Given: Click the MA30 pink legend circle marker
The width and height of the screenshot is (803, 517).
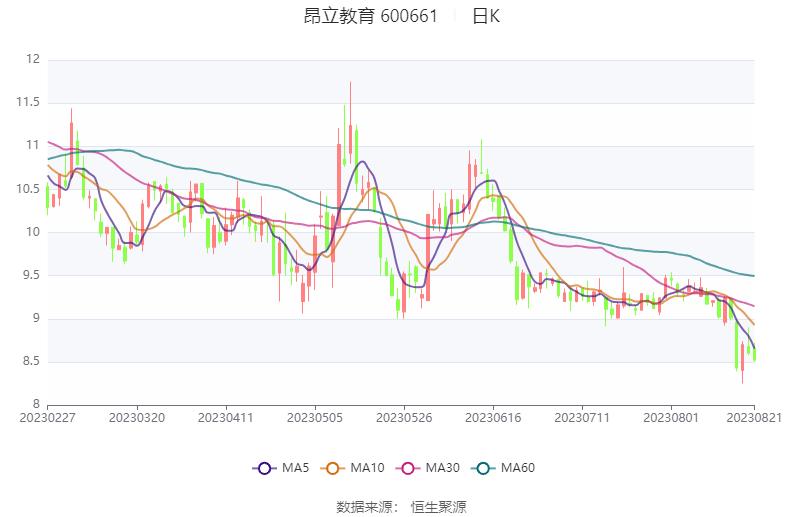Looking at the screenshot, I should 408,468.
